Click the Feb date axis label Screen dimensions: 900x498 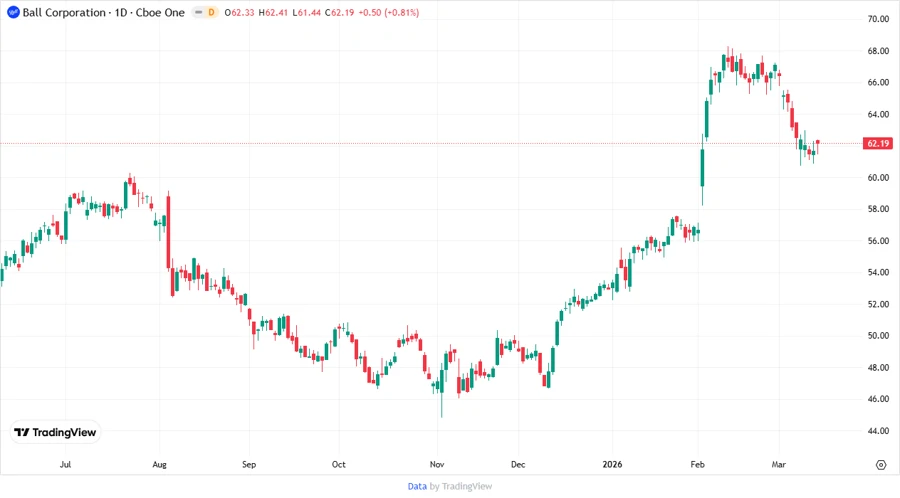click(x=697, y=464)
